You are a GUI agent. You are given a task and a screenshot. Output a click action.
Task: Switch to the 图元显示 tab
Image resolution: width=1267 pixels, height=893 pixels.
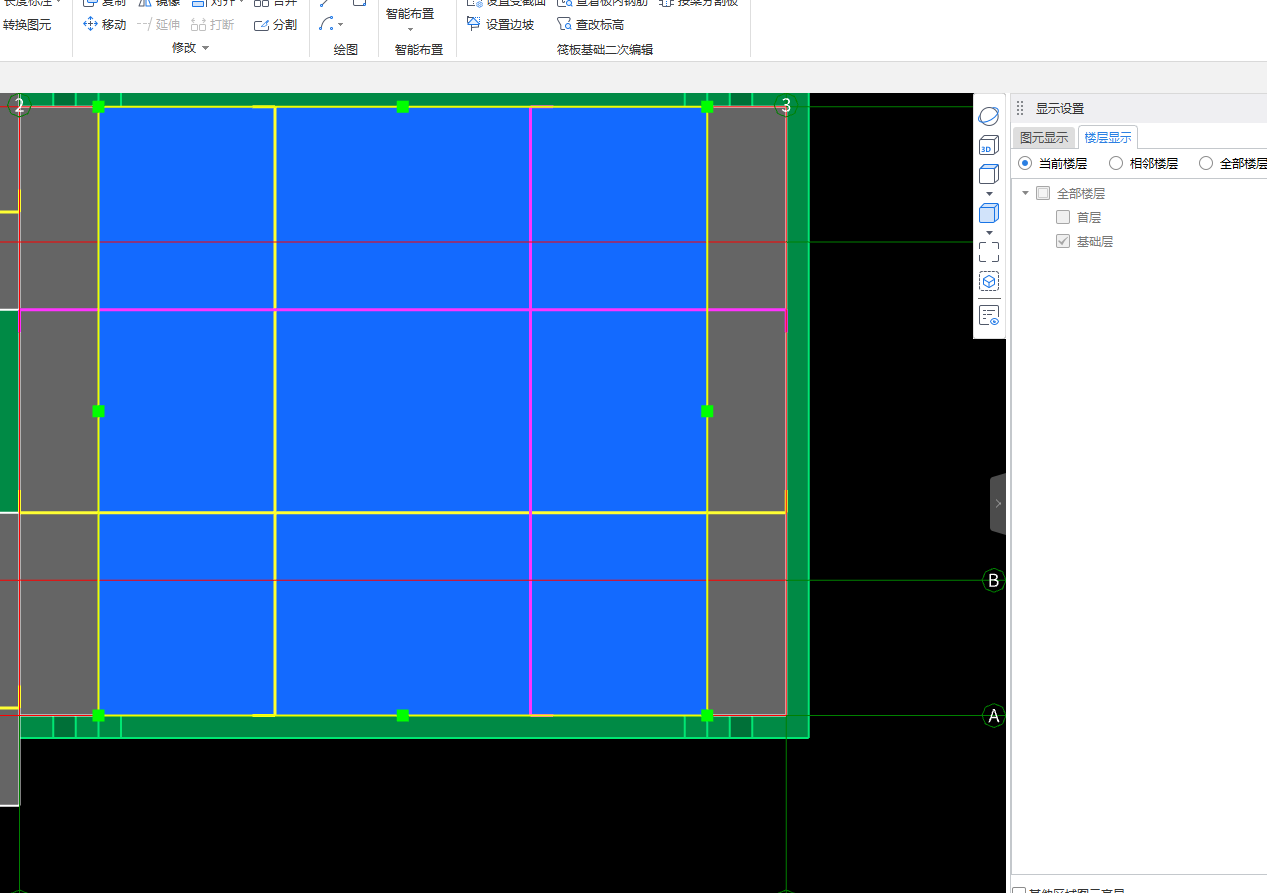point(1044,138)
